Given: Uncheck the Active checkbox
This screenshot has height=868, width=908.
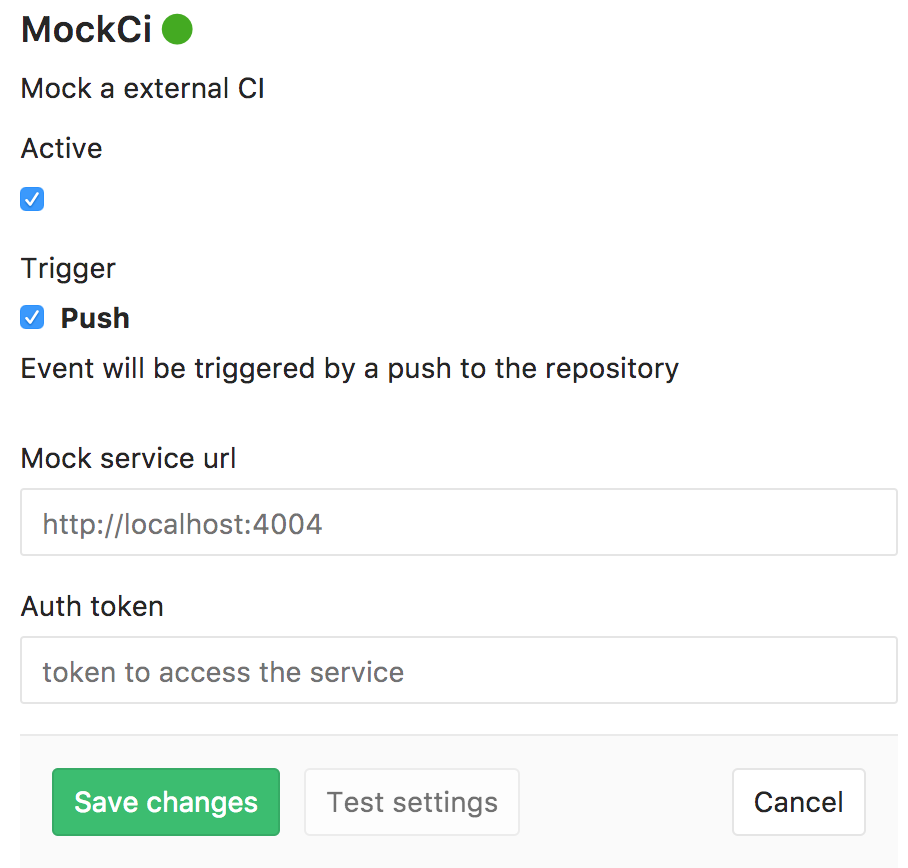Looking at the screenshot, I should (x=32, y=199).
